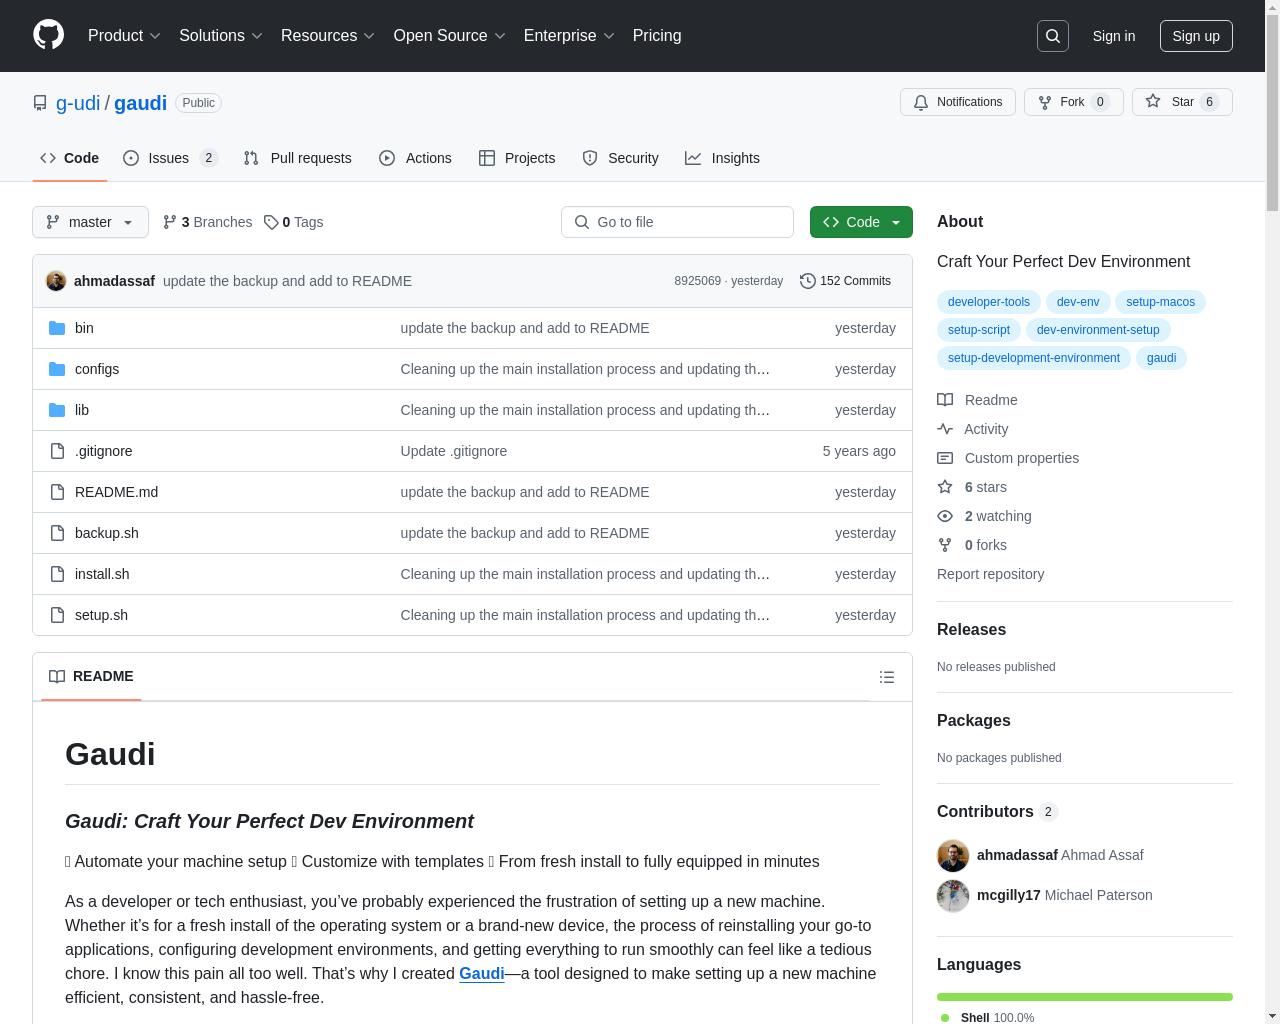Click the Go to file search field
Screen dimensions: 1280x1024
677,222
